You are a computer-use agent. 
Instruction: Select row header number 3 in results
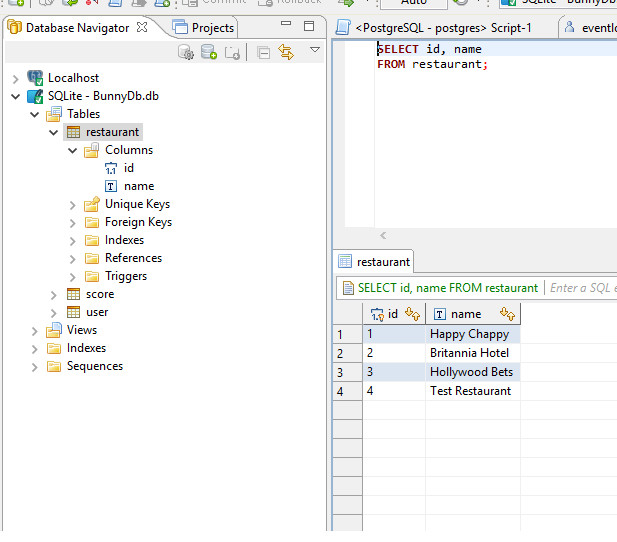point(347,372)
